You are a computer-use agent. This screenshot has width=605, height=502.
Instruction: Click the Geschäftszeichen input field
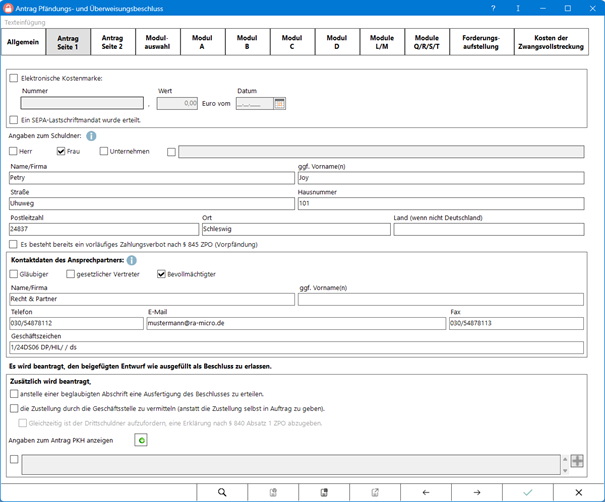pos(300,346)
